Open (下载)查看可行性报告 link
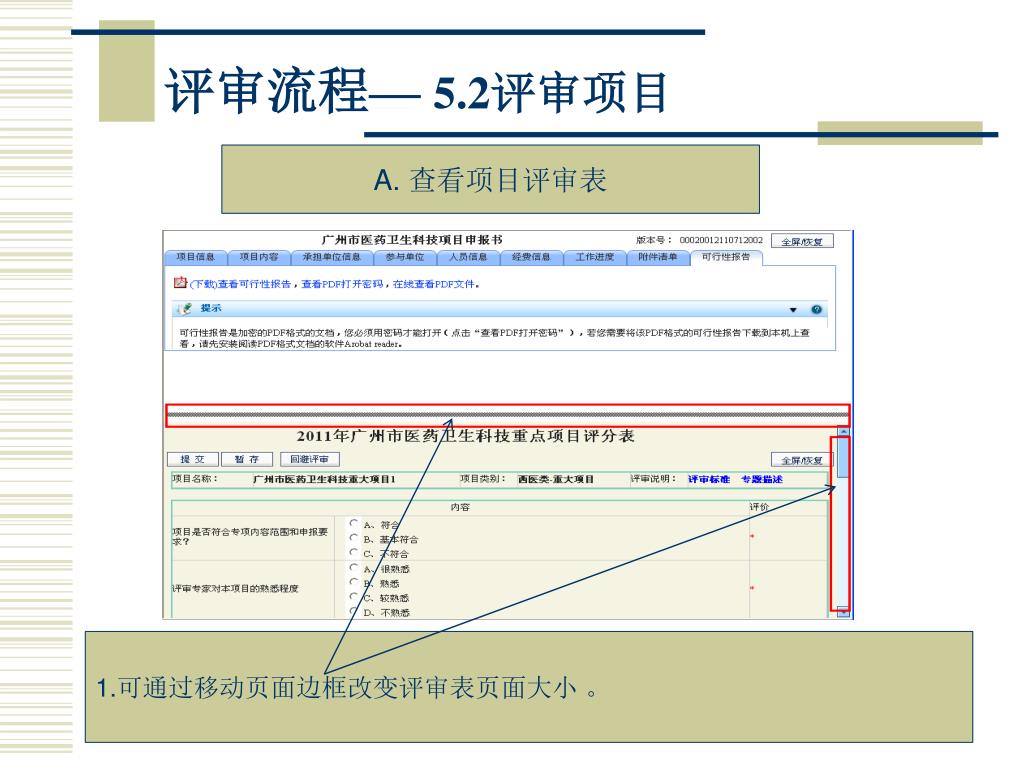This screenshot has width=1024, height=768. (x=240, y=284)
